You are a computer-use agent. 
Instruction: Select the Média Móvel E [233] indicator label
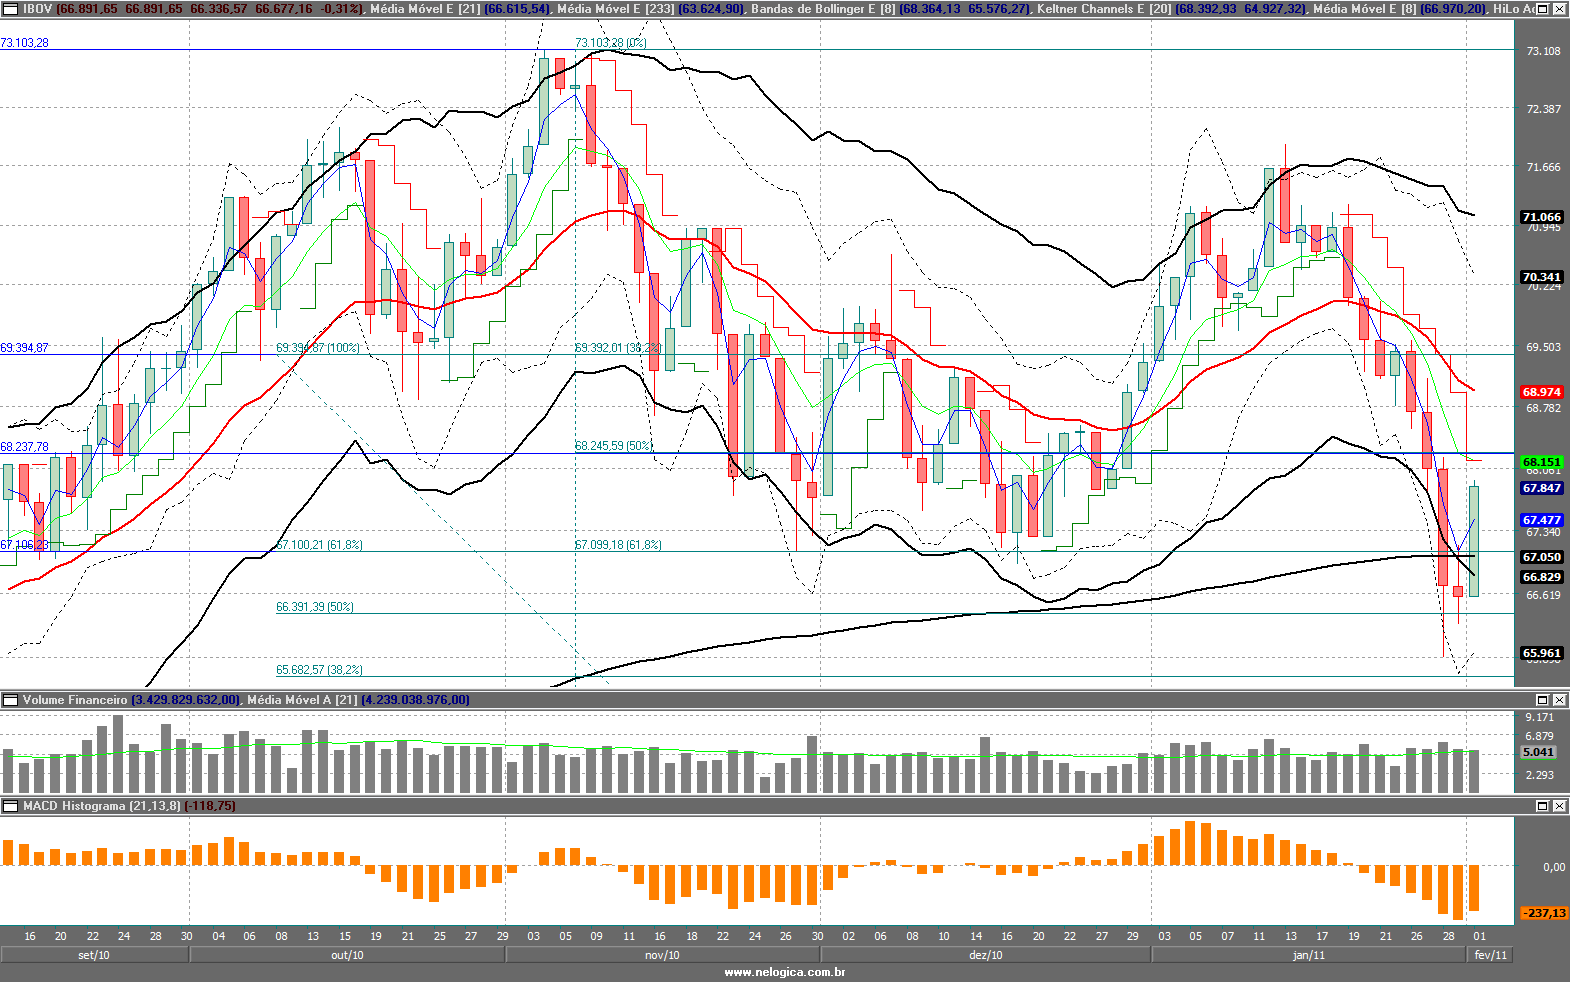(616, 8)
